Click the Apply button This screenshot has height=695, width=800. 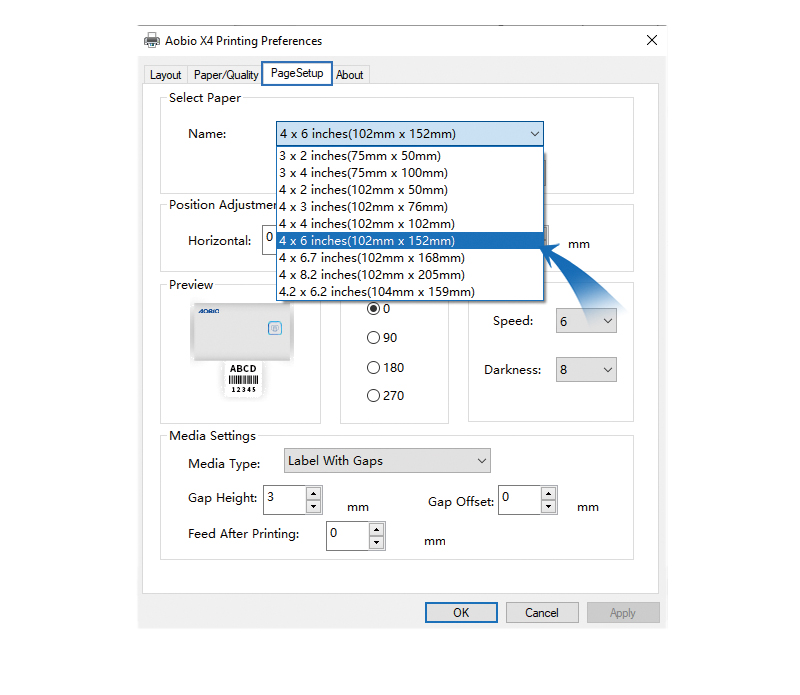click(x=623, y=612)
